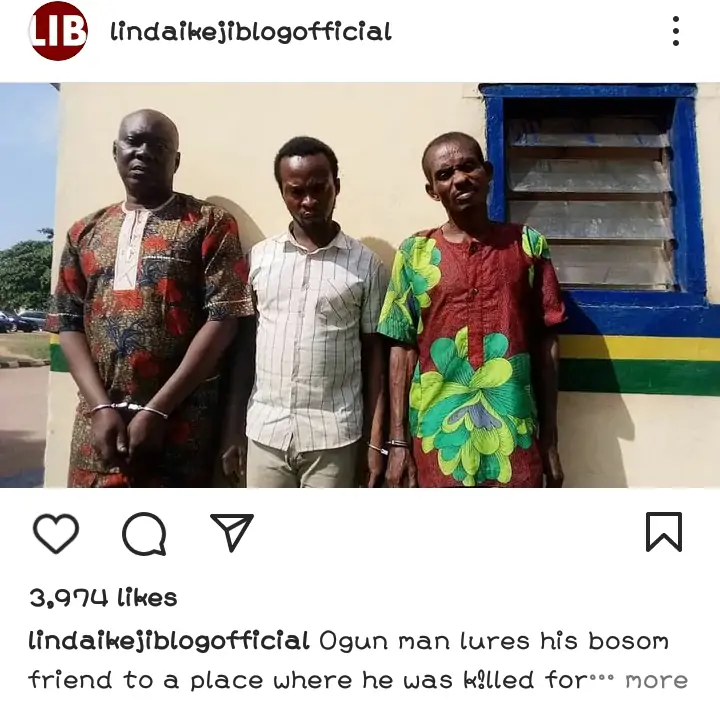
Task: Open the red LIB profile avatar
Action: click(58, 31)
